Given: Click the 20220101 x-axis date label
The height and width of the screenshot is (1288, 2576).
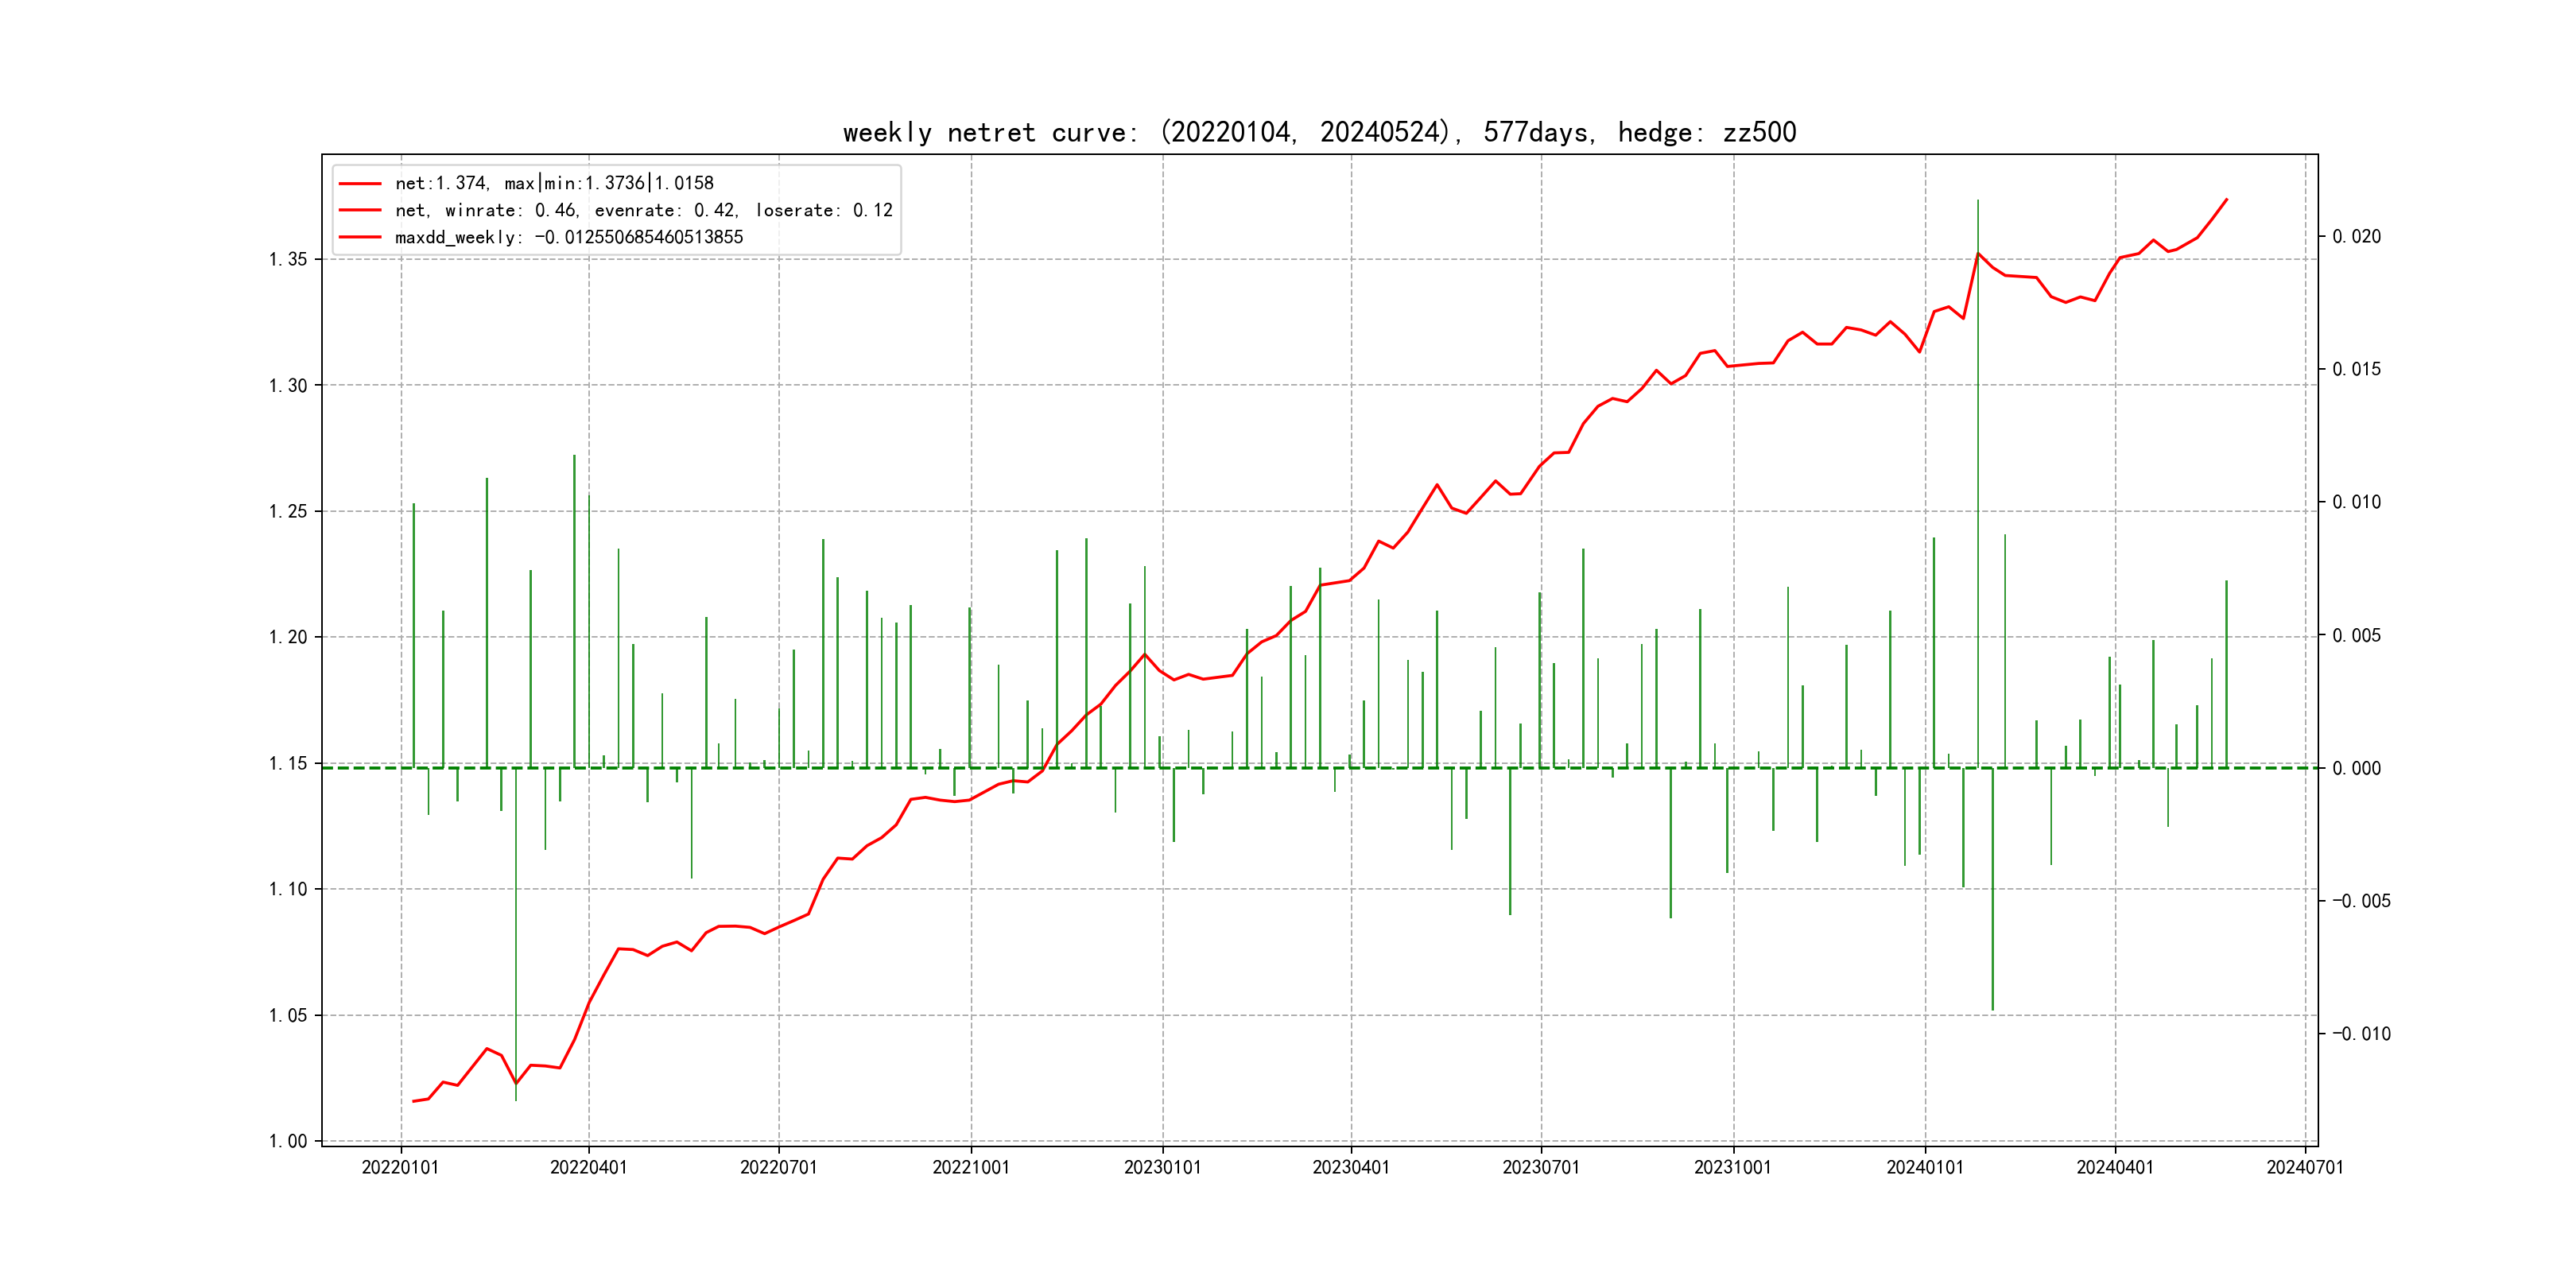Looking at the screenshot, I should point(400,1167).
